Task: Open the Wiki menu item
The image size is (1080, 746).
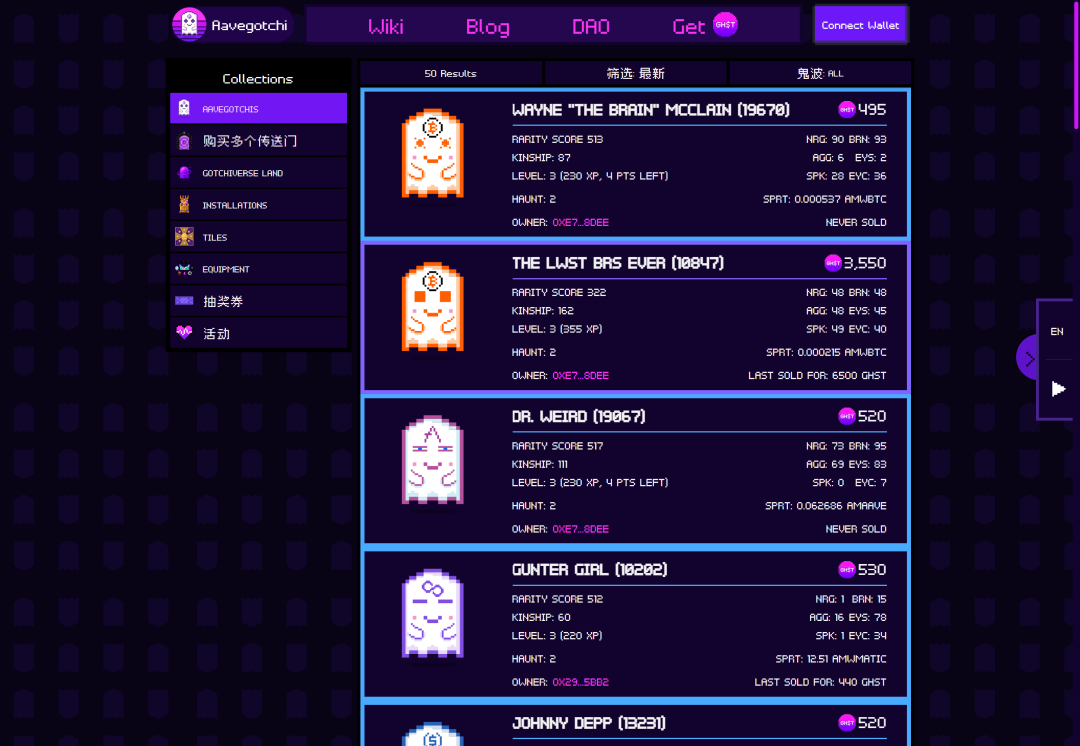Action: pyautogui.click(x=386, y=26)
